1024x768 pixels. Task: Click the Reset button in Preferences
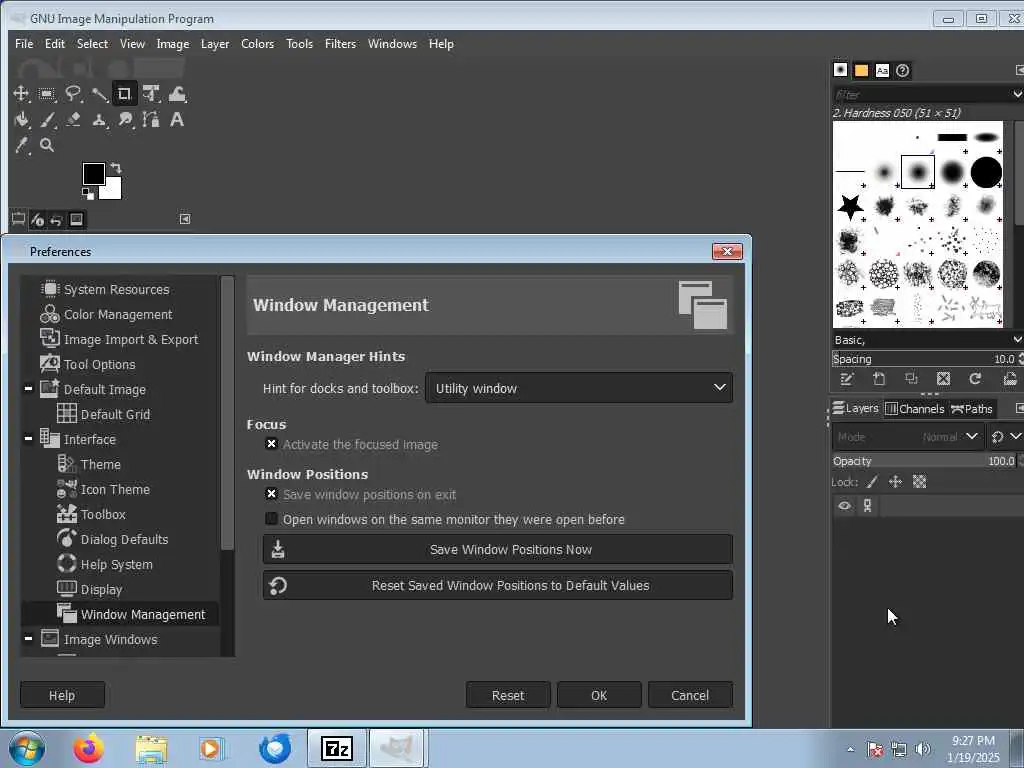[x=508, y=695]
